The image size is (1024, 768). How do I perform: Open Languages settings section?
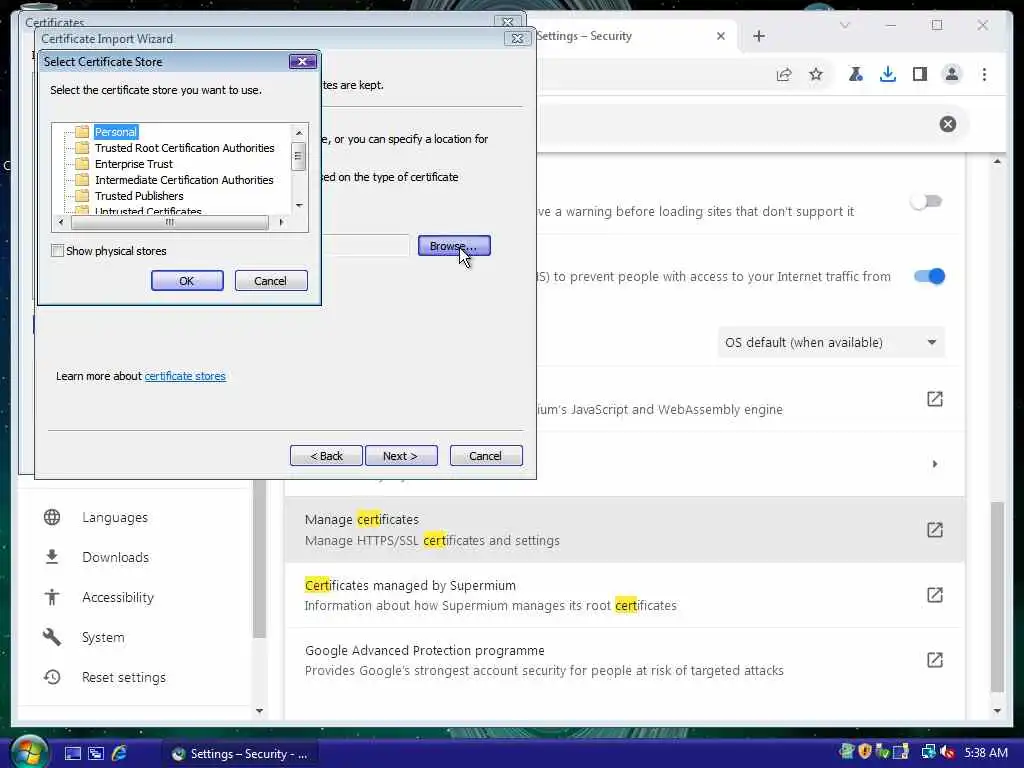pos(115,517)
